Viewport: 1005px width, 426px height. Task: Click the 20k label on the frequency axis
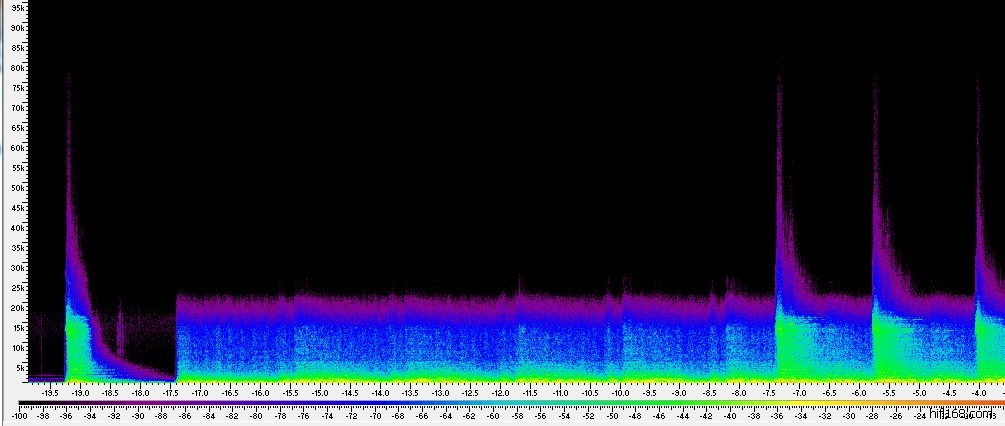pyautogui.click(x=16, y=308)
